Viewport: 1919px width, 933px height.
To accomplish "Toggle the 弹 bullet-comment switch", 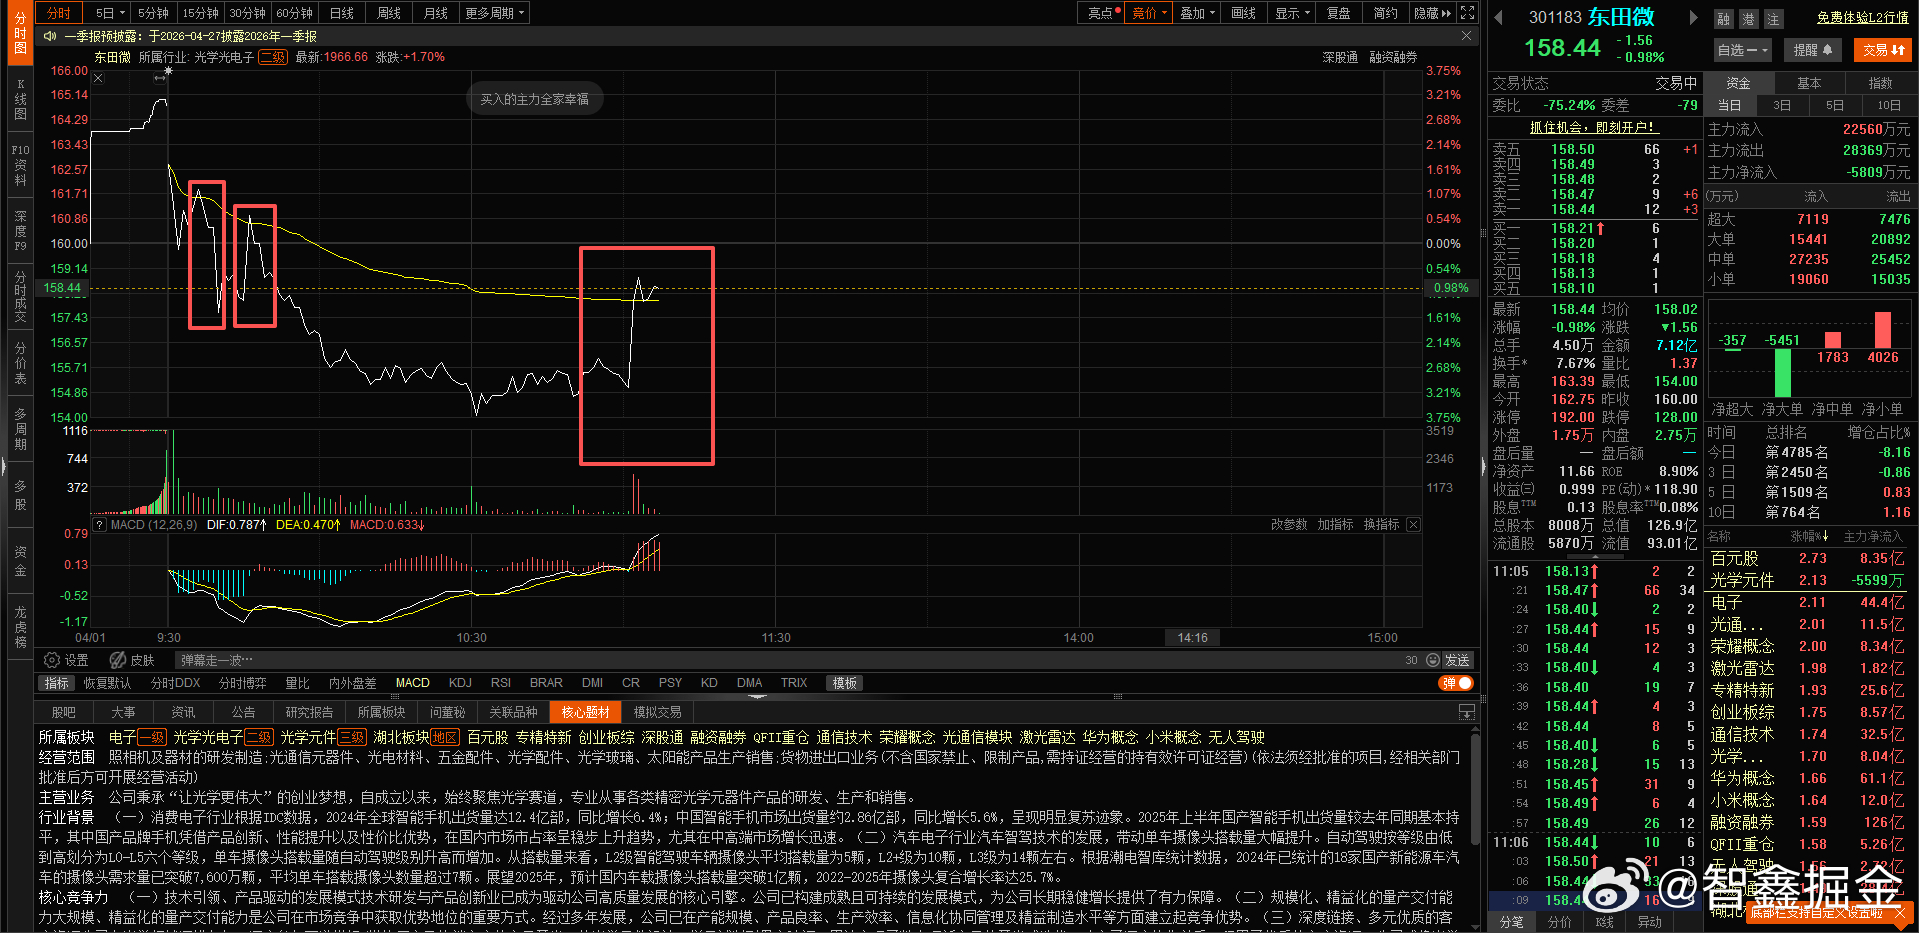I will [x=1457, y=683].
